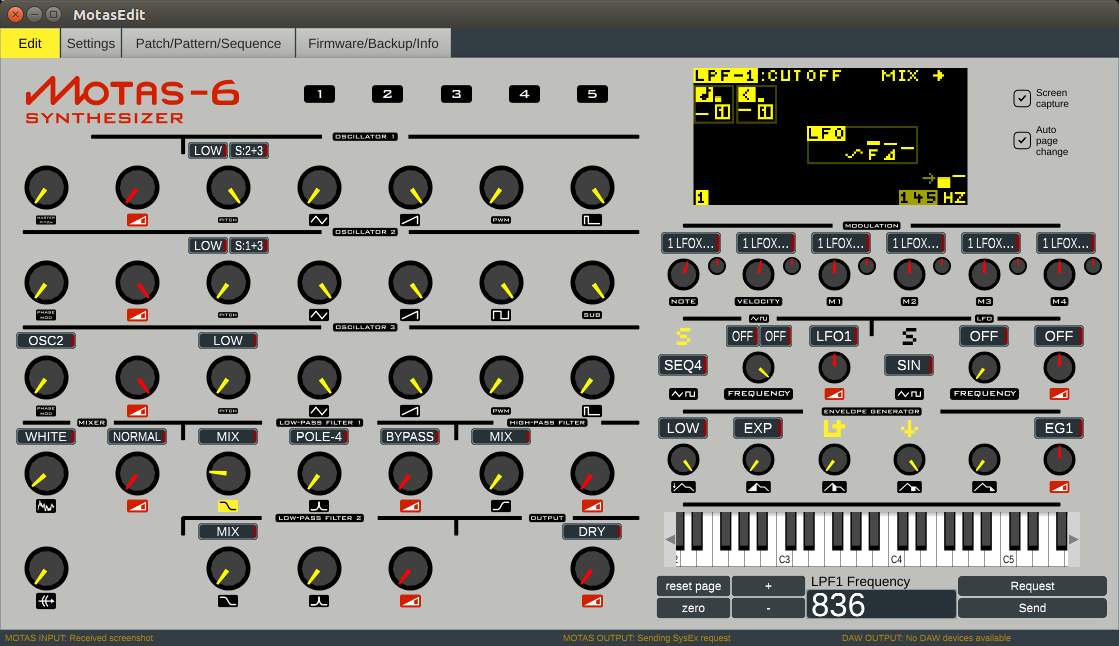The image size is (1119, 646).
Task: Click Oscillator 1 pulse wave icon
Action: pyautogui.click(x=592, y=220)
